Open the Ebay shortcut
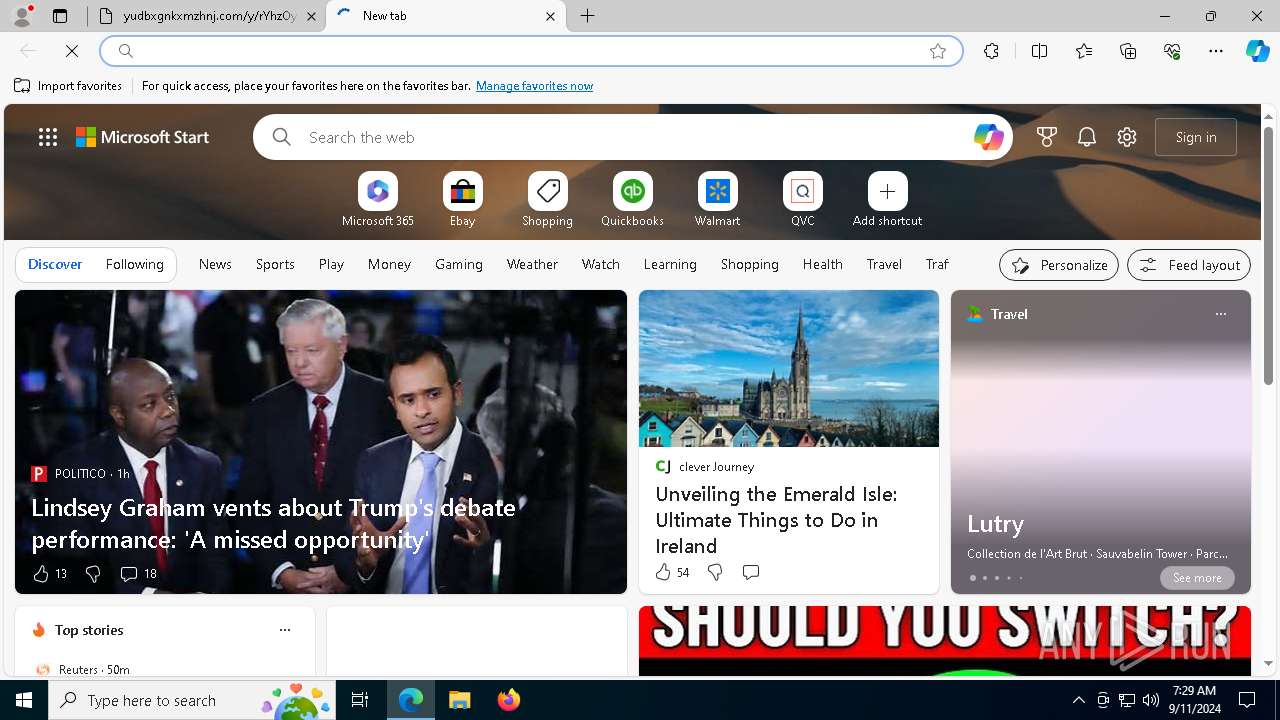 pyautogui.click(x=462, y=200)
